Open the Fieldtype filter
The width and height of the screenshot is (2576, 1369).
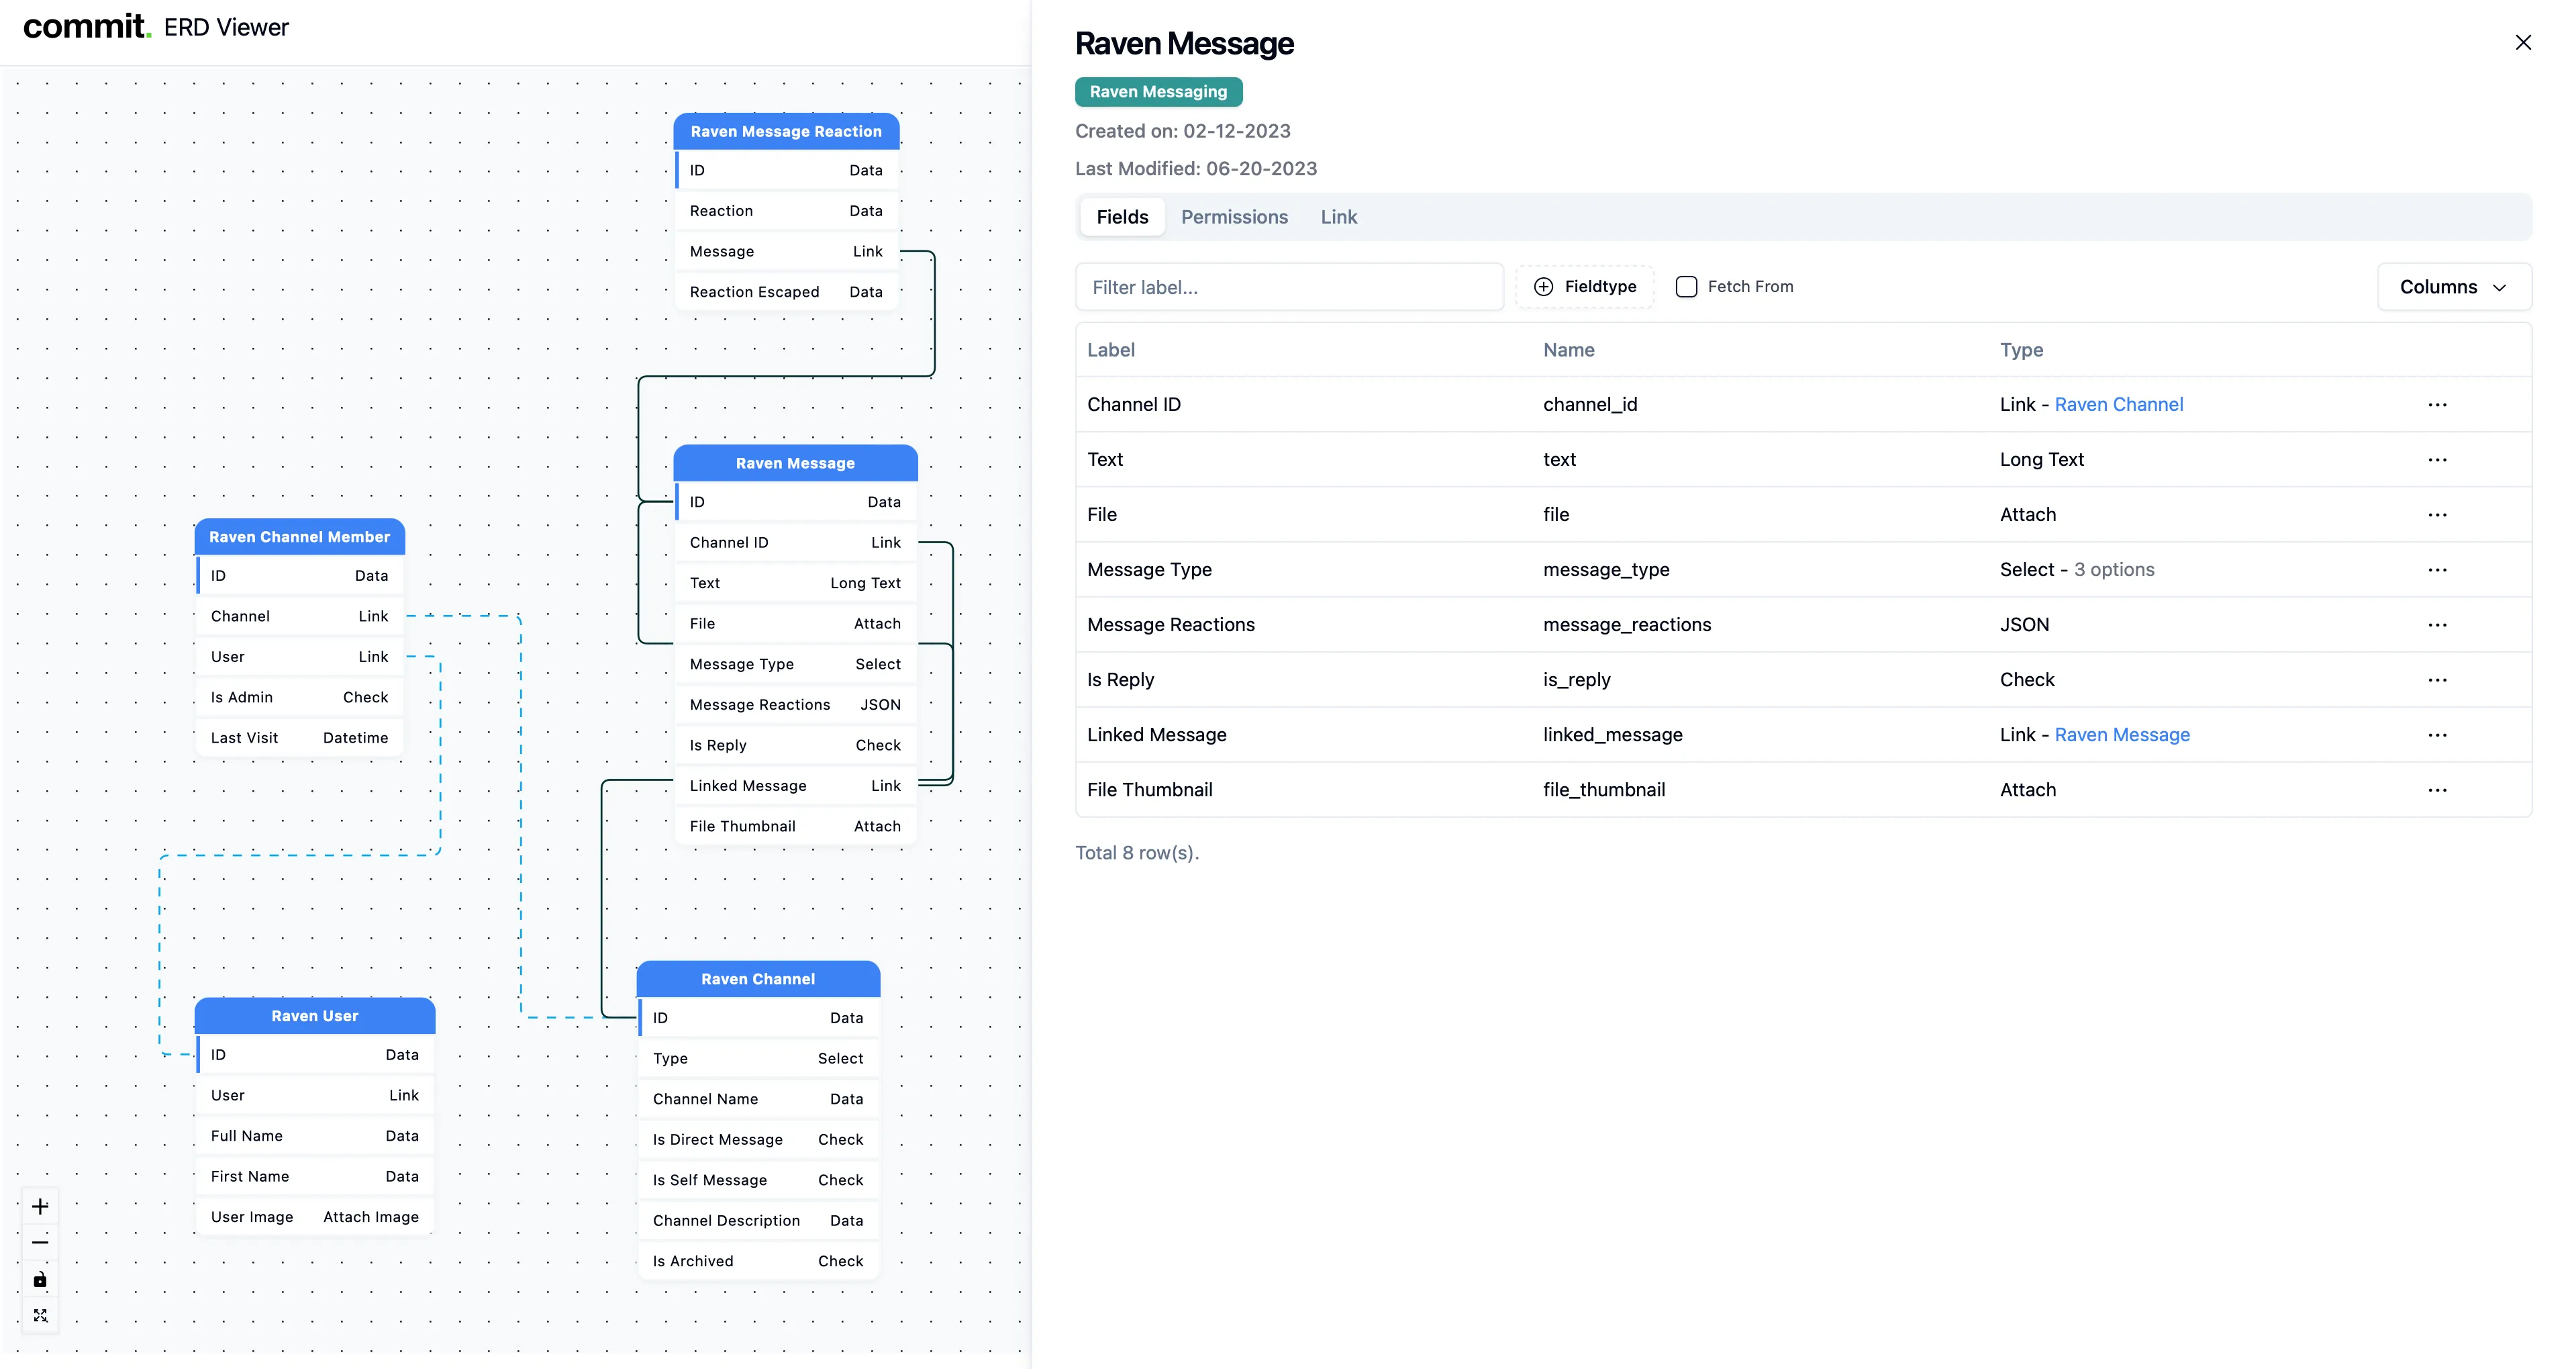click(x=1585, y=287)
